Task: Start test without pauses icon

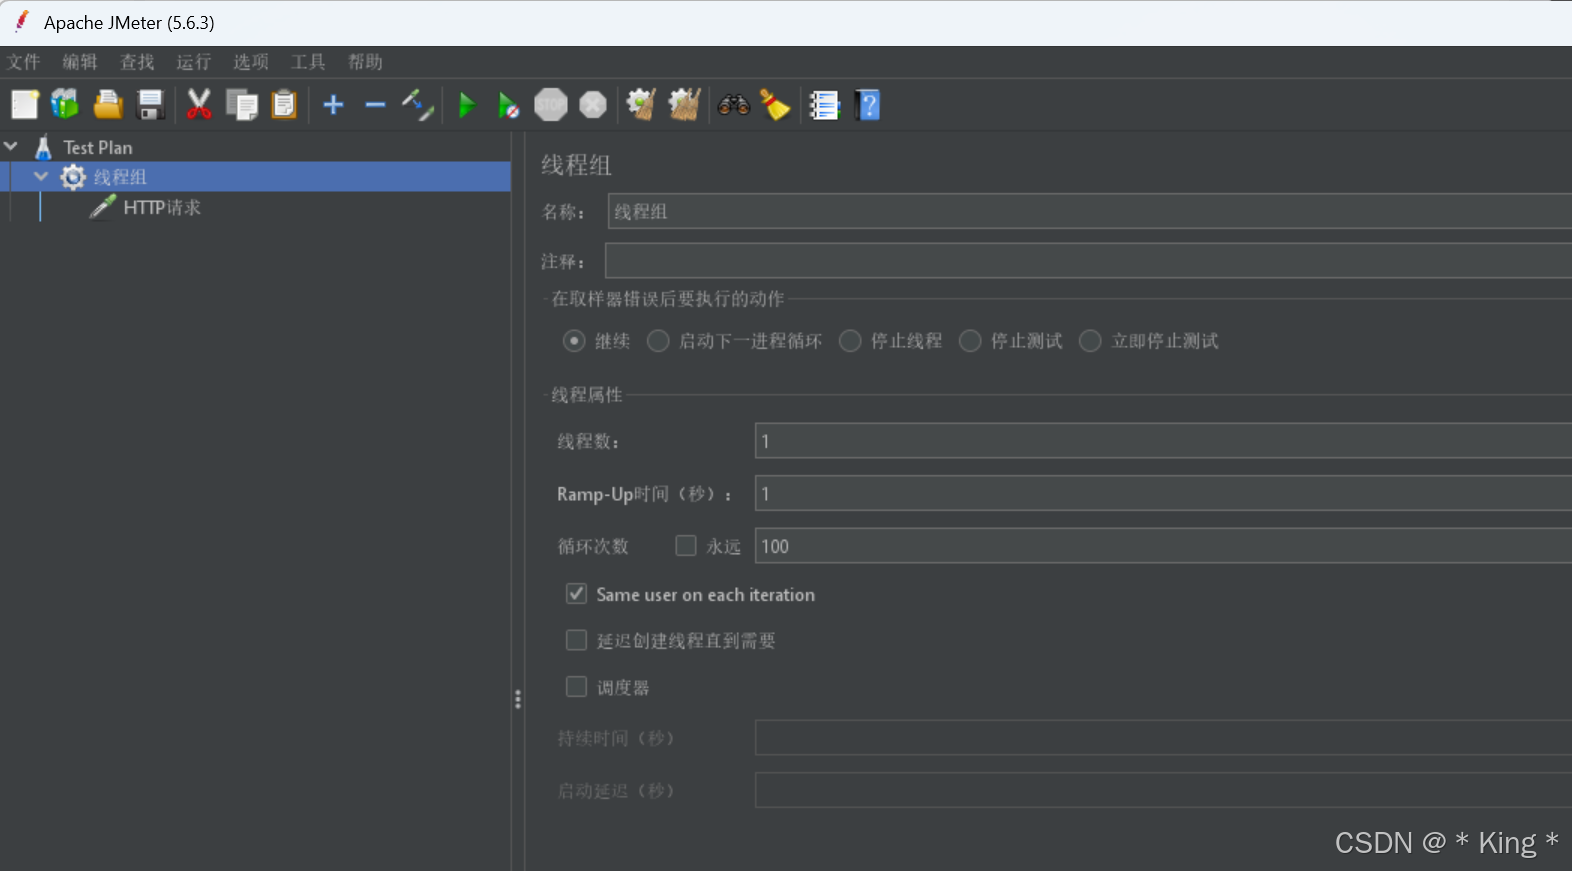Action: (x=508, y=105)
